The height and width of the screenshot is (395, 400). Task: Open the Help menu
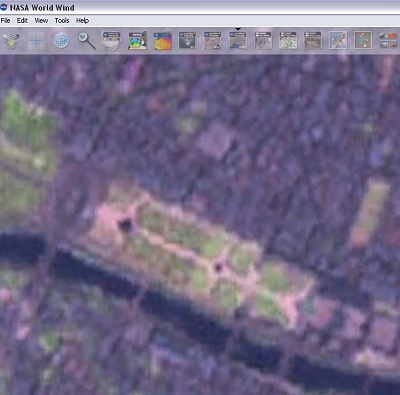point(82,21)
